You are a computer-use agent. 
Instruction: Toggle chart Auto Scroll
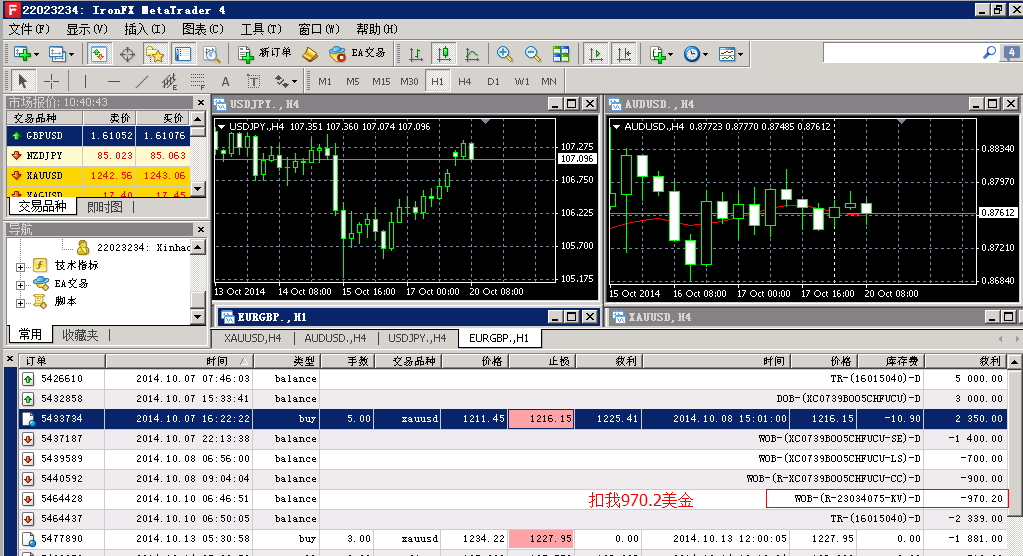[596, 54]
